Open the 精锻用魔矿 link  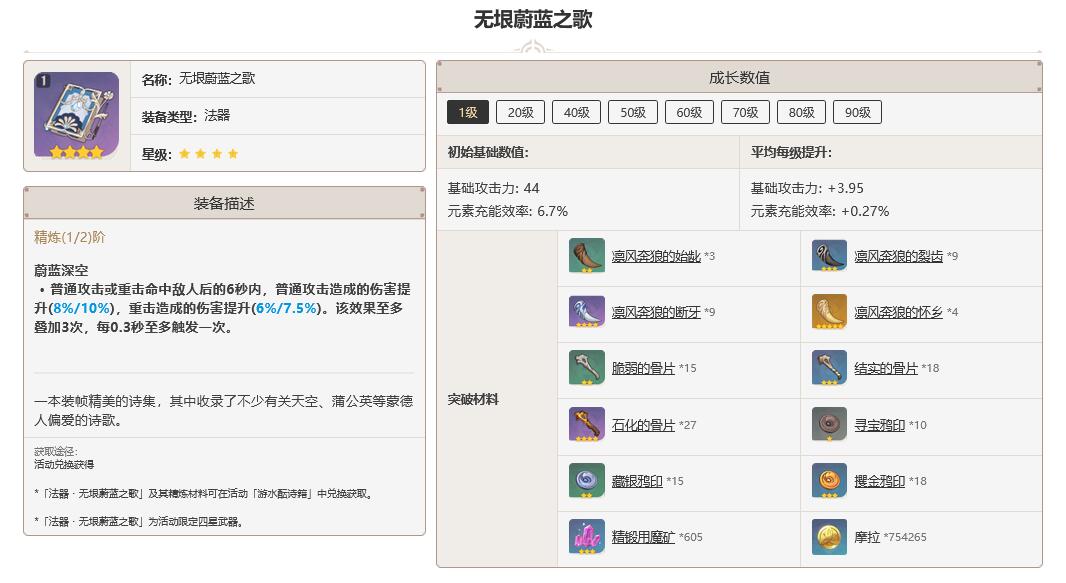643,537
